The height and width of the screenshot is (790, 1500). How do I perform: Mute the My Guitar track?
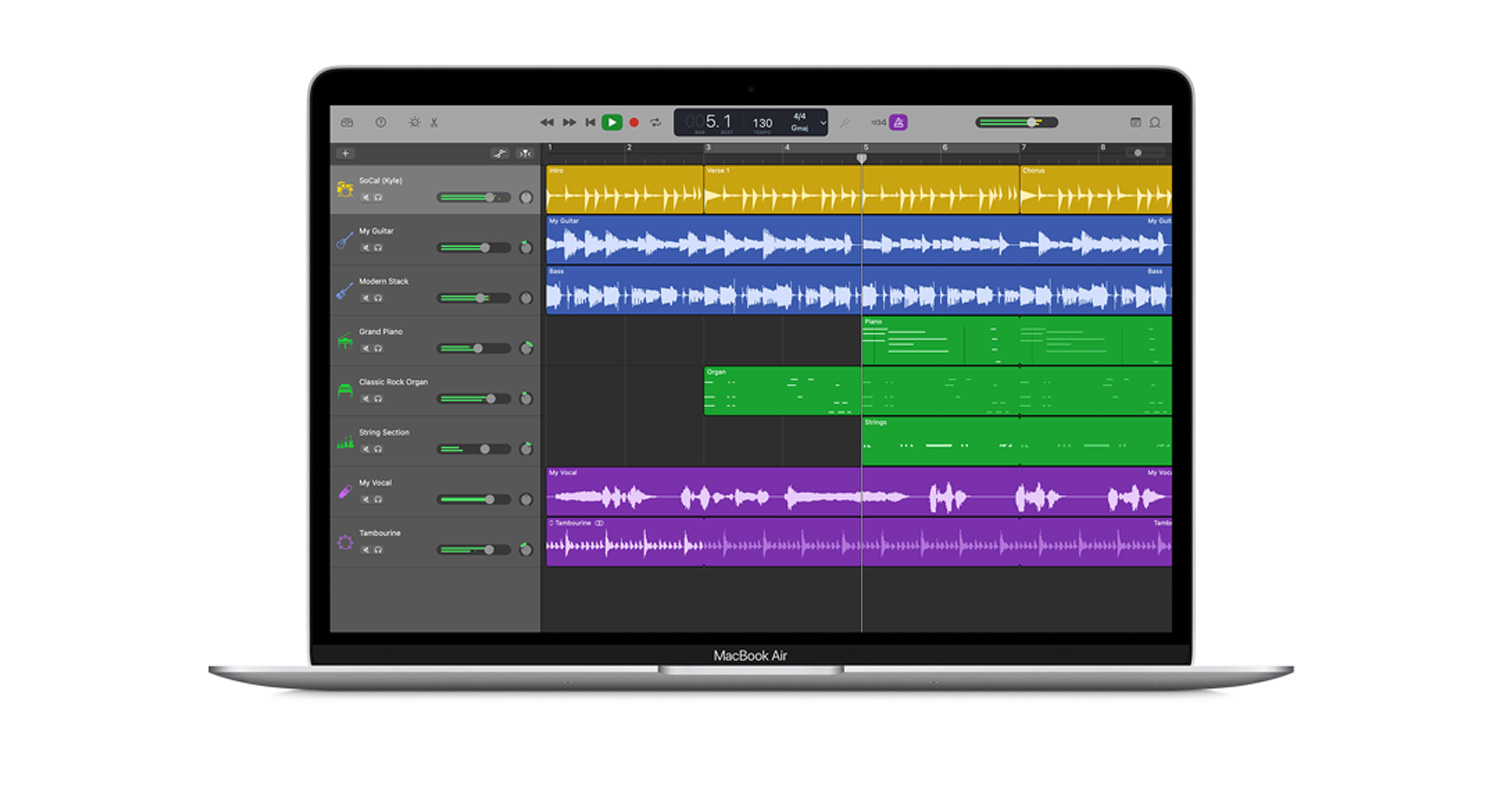[365, 247]
